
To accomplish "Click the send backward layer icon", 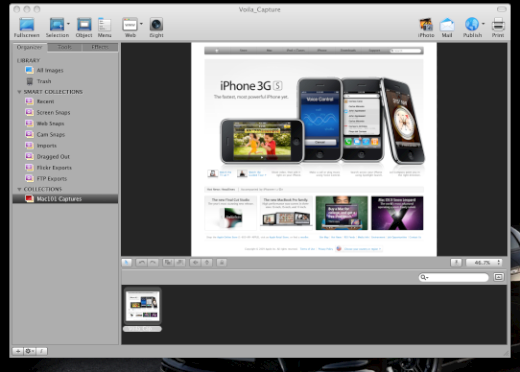I will 180,263.
